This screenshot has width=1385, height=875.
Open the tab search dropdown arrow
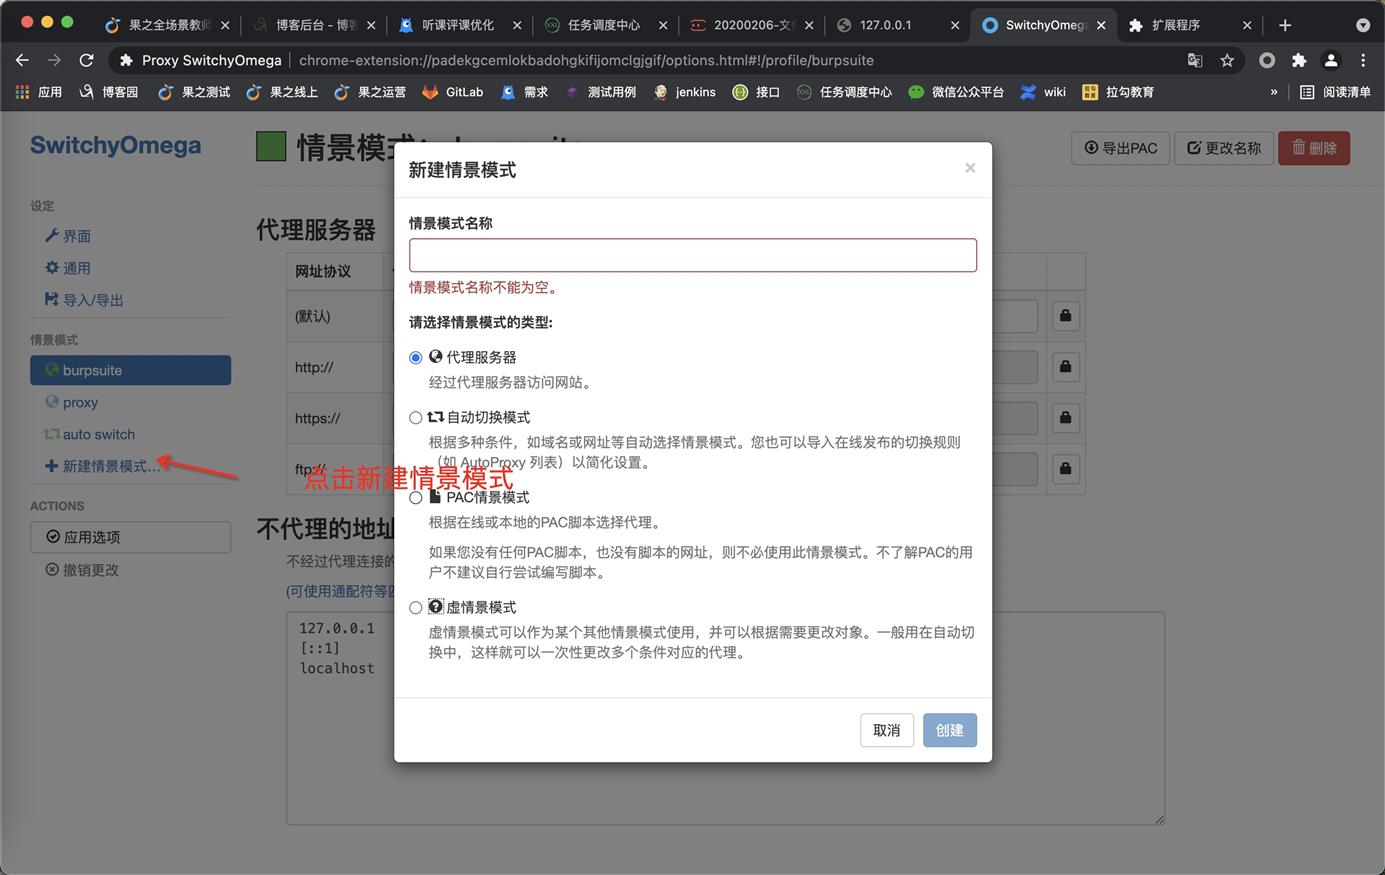click(1363, 25)
